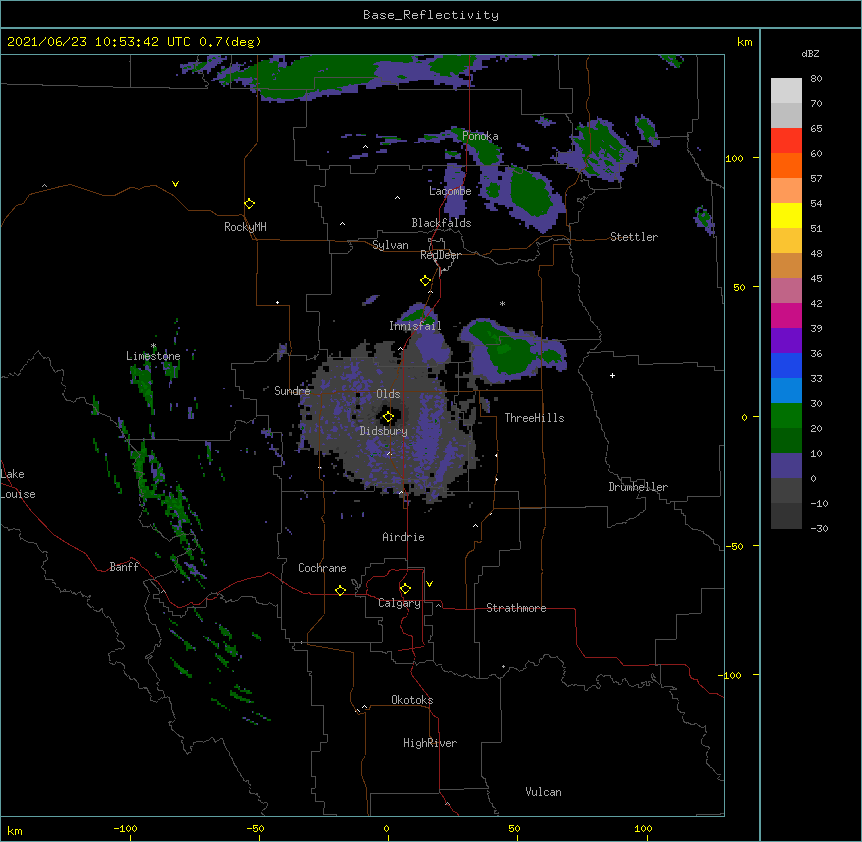Pick the purple 39 dBZ color swatch
The width and height of the screenshot is (862, 842).
tap(786, 341)
